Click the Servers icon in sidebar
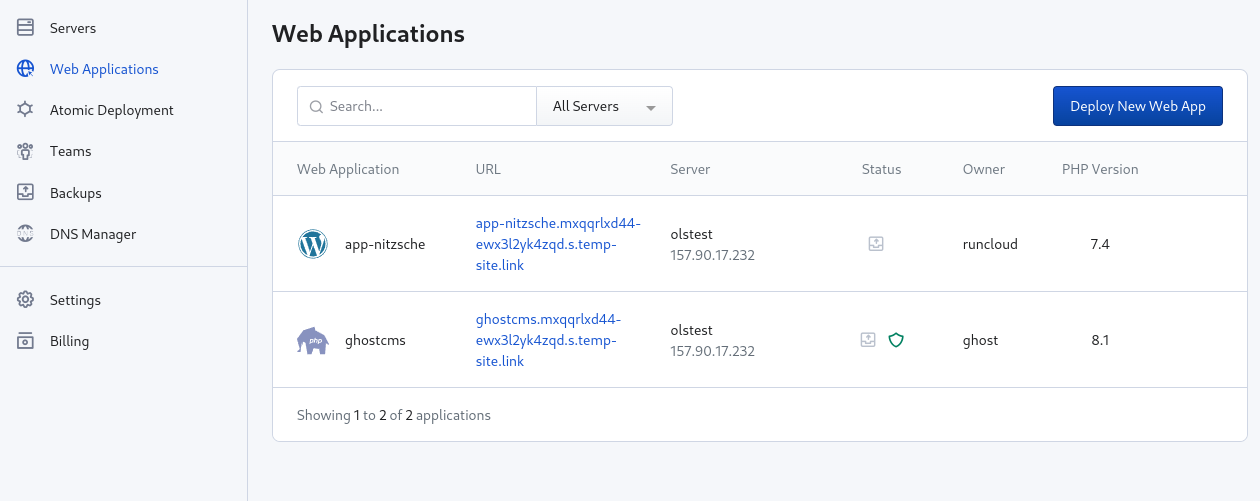The image size is (1260, 501). (26, 28)
